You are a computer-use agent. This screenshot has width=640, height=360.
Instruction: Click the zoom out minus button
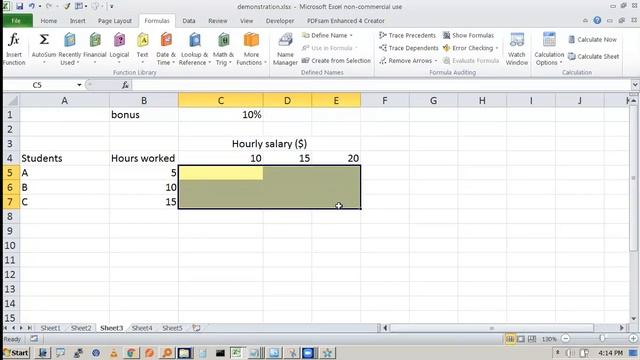coord(565,339)
